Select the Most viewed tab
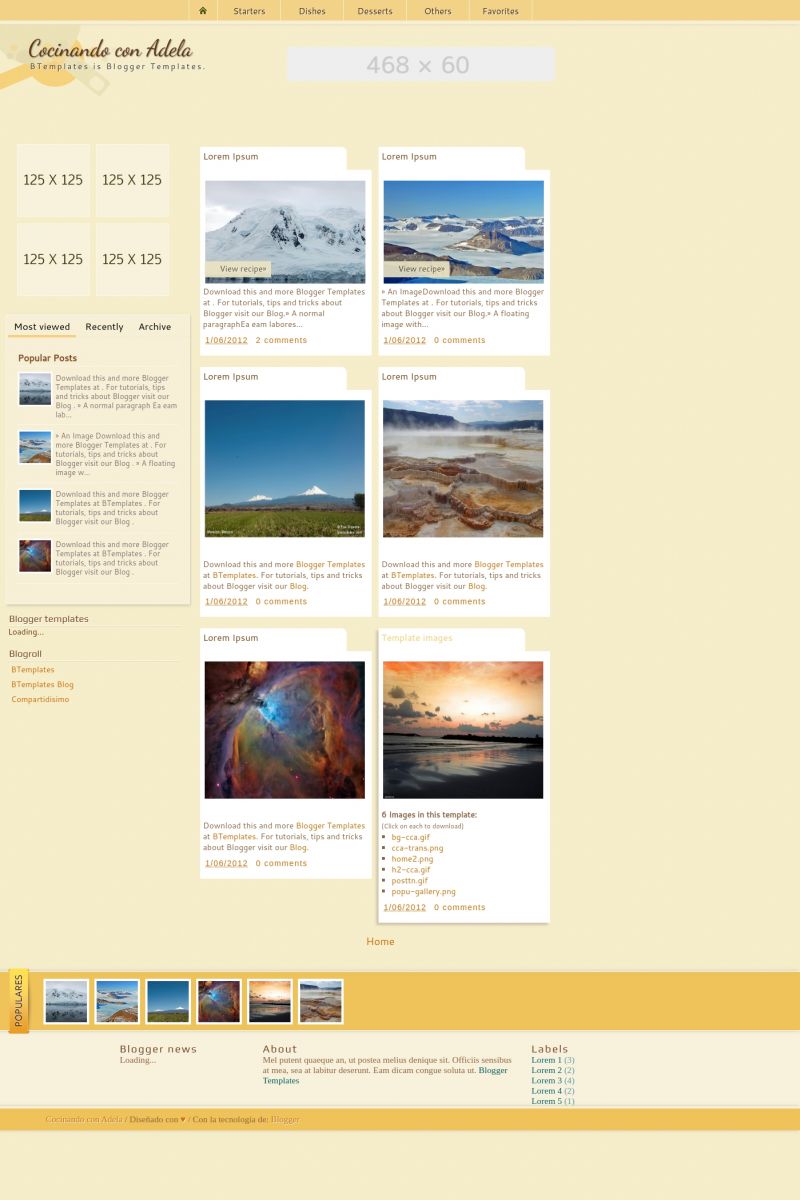This screenshot has height=1200, width=800. (42, 327)
